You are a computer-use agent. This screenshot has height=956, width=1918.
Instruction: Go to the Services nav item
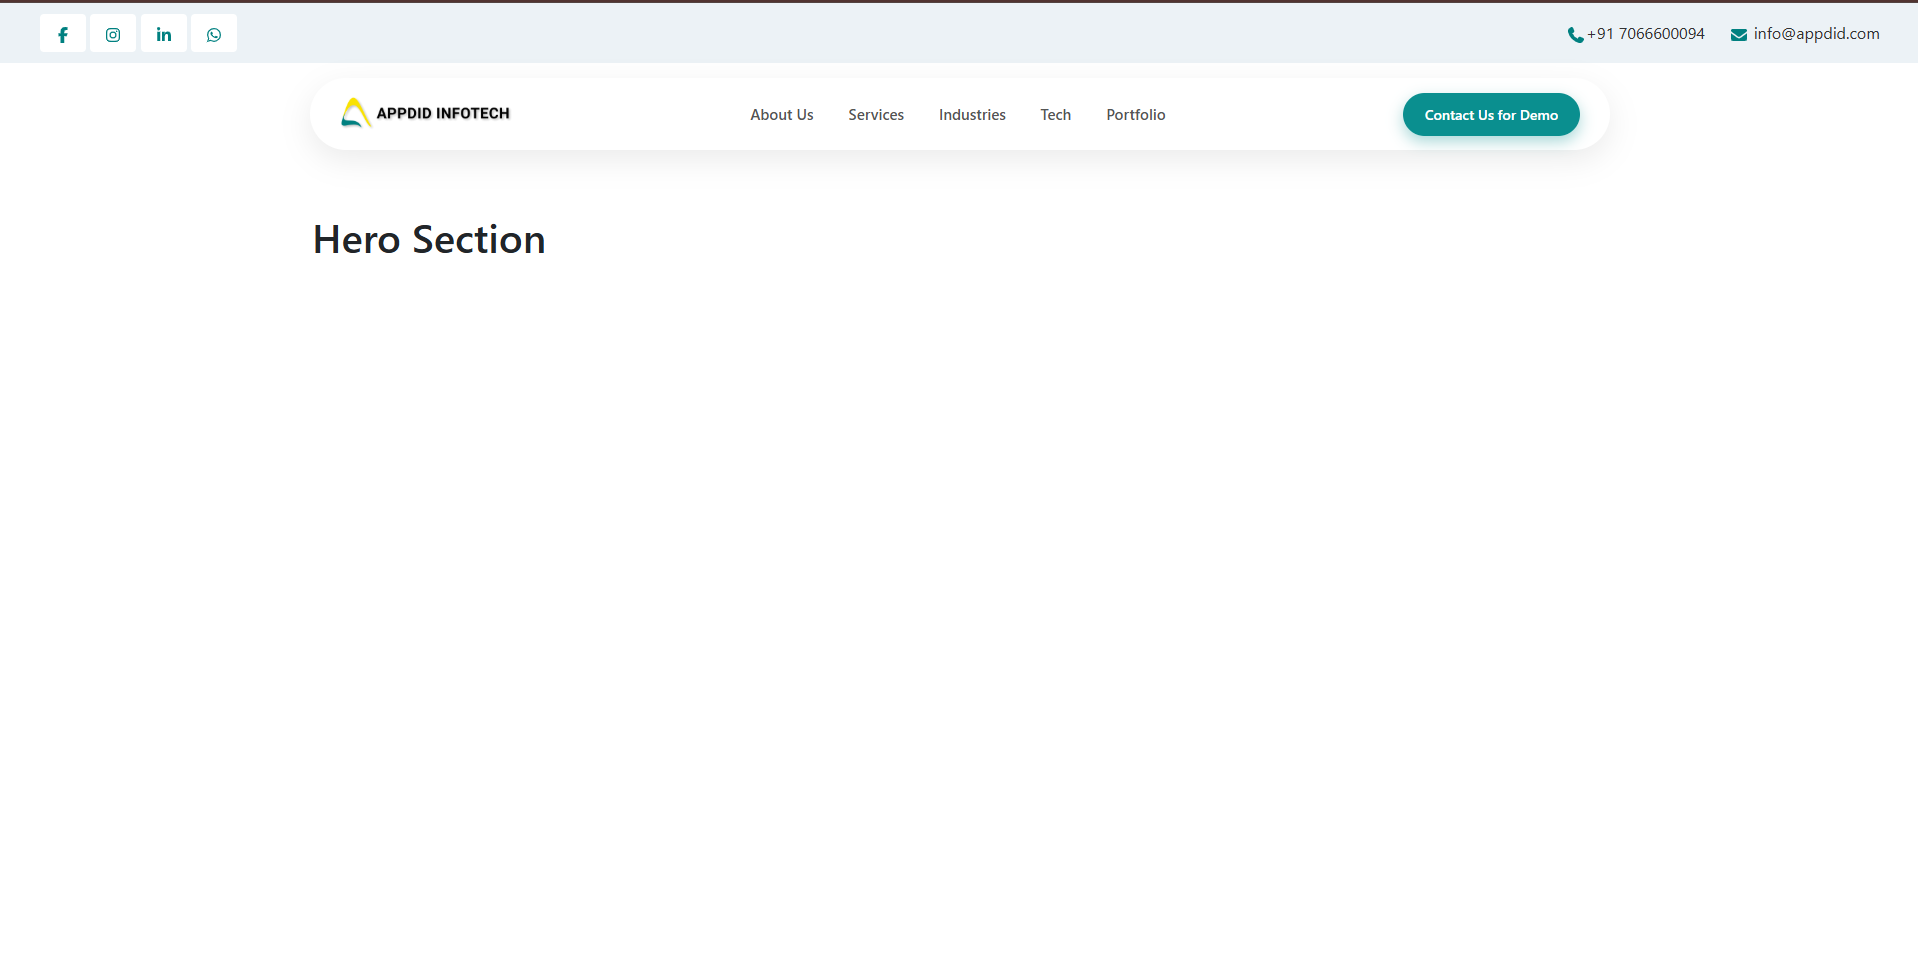[876, 115]
